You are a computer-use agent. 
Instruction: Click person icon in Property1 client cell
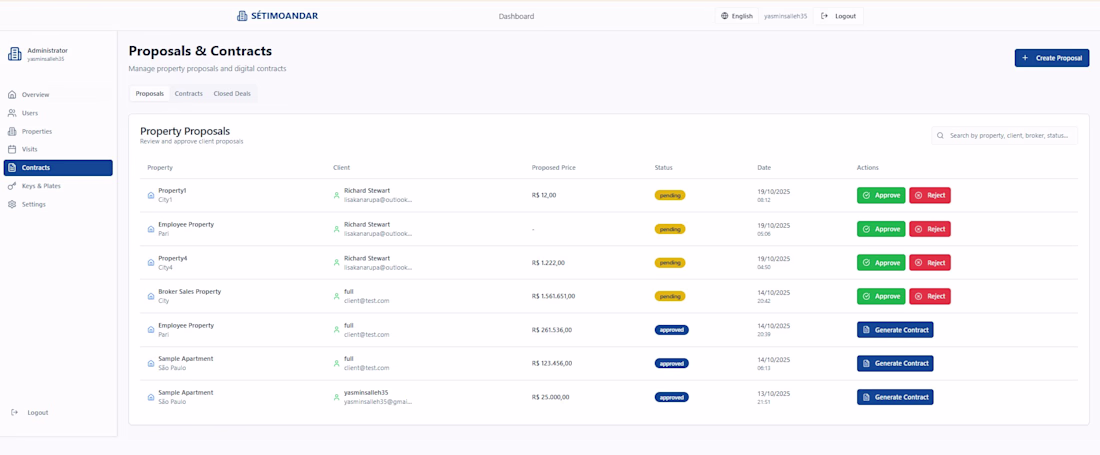(x=337, y=196)
